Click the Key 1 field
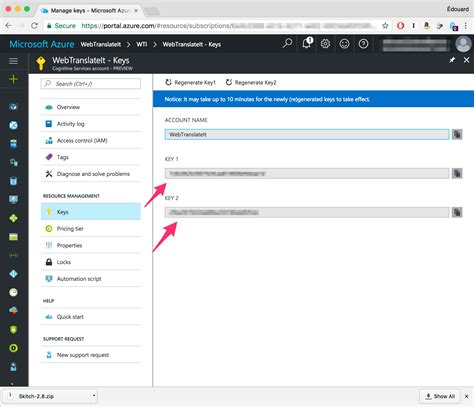The height and width of the screenshot is (407, 474). [307, 173]
